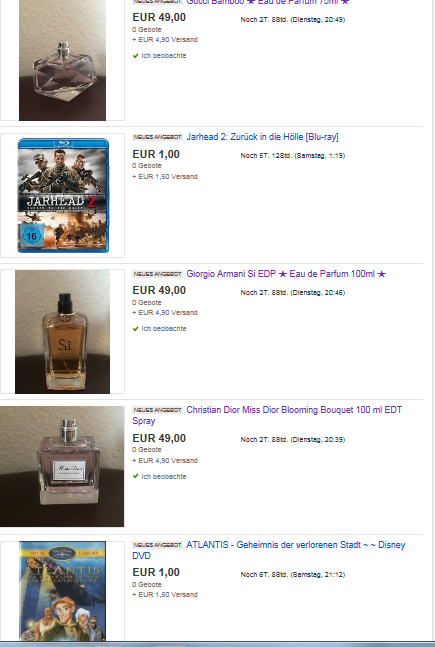Click the Gucci Bamboo bottle thumbnail

(62, 60)
